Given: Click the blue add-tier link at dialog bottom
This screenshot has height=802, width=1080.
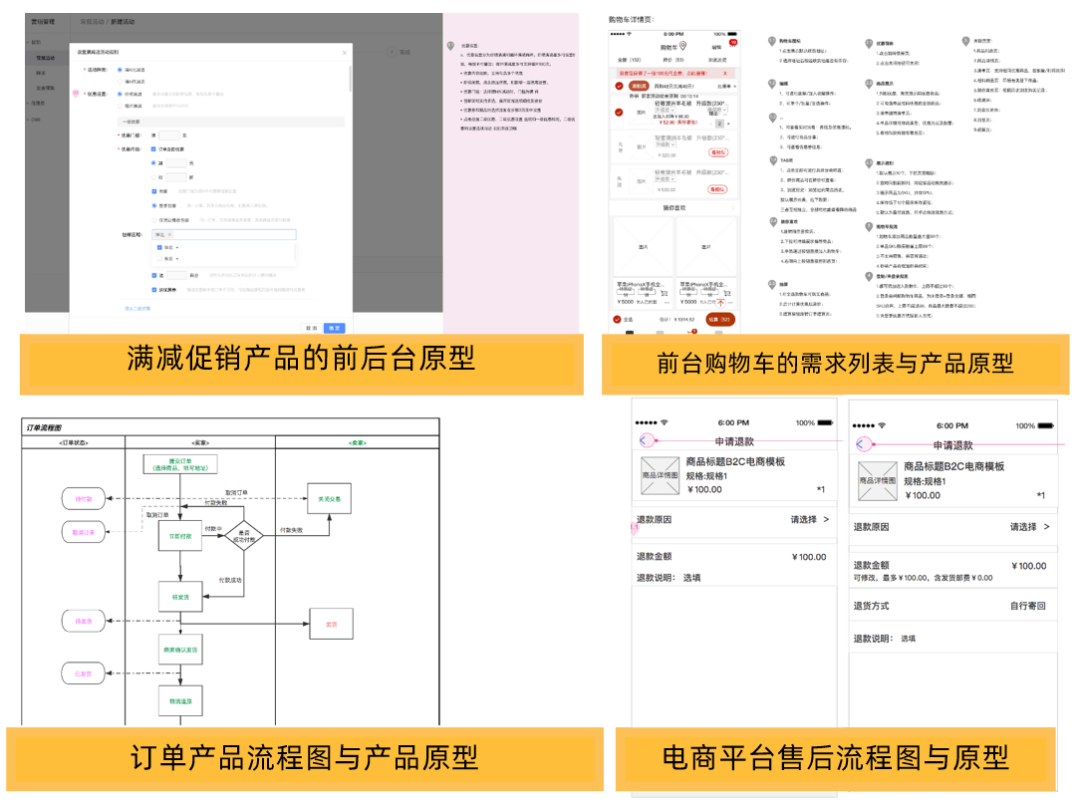Looking at the screenshot, I should pyautogui.click(x=137, y=309).
